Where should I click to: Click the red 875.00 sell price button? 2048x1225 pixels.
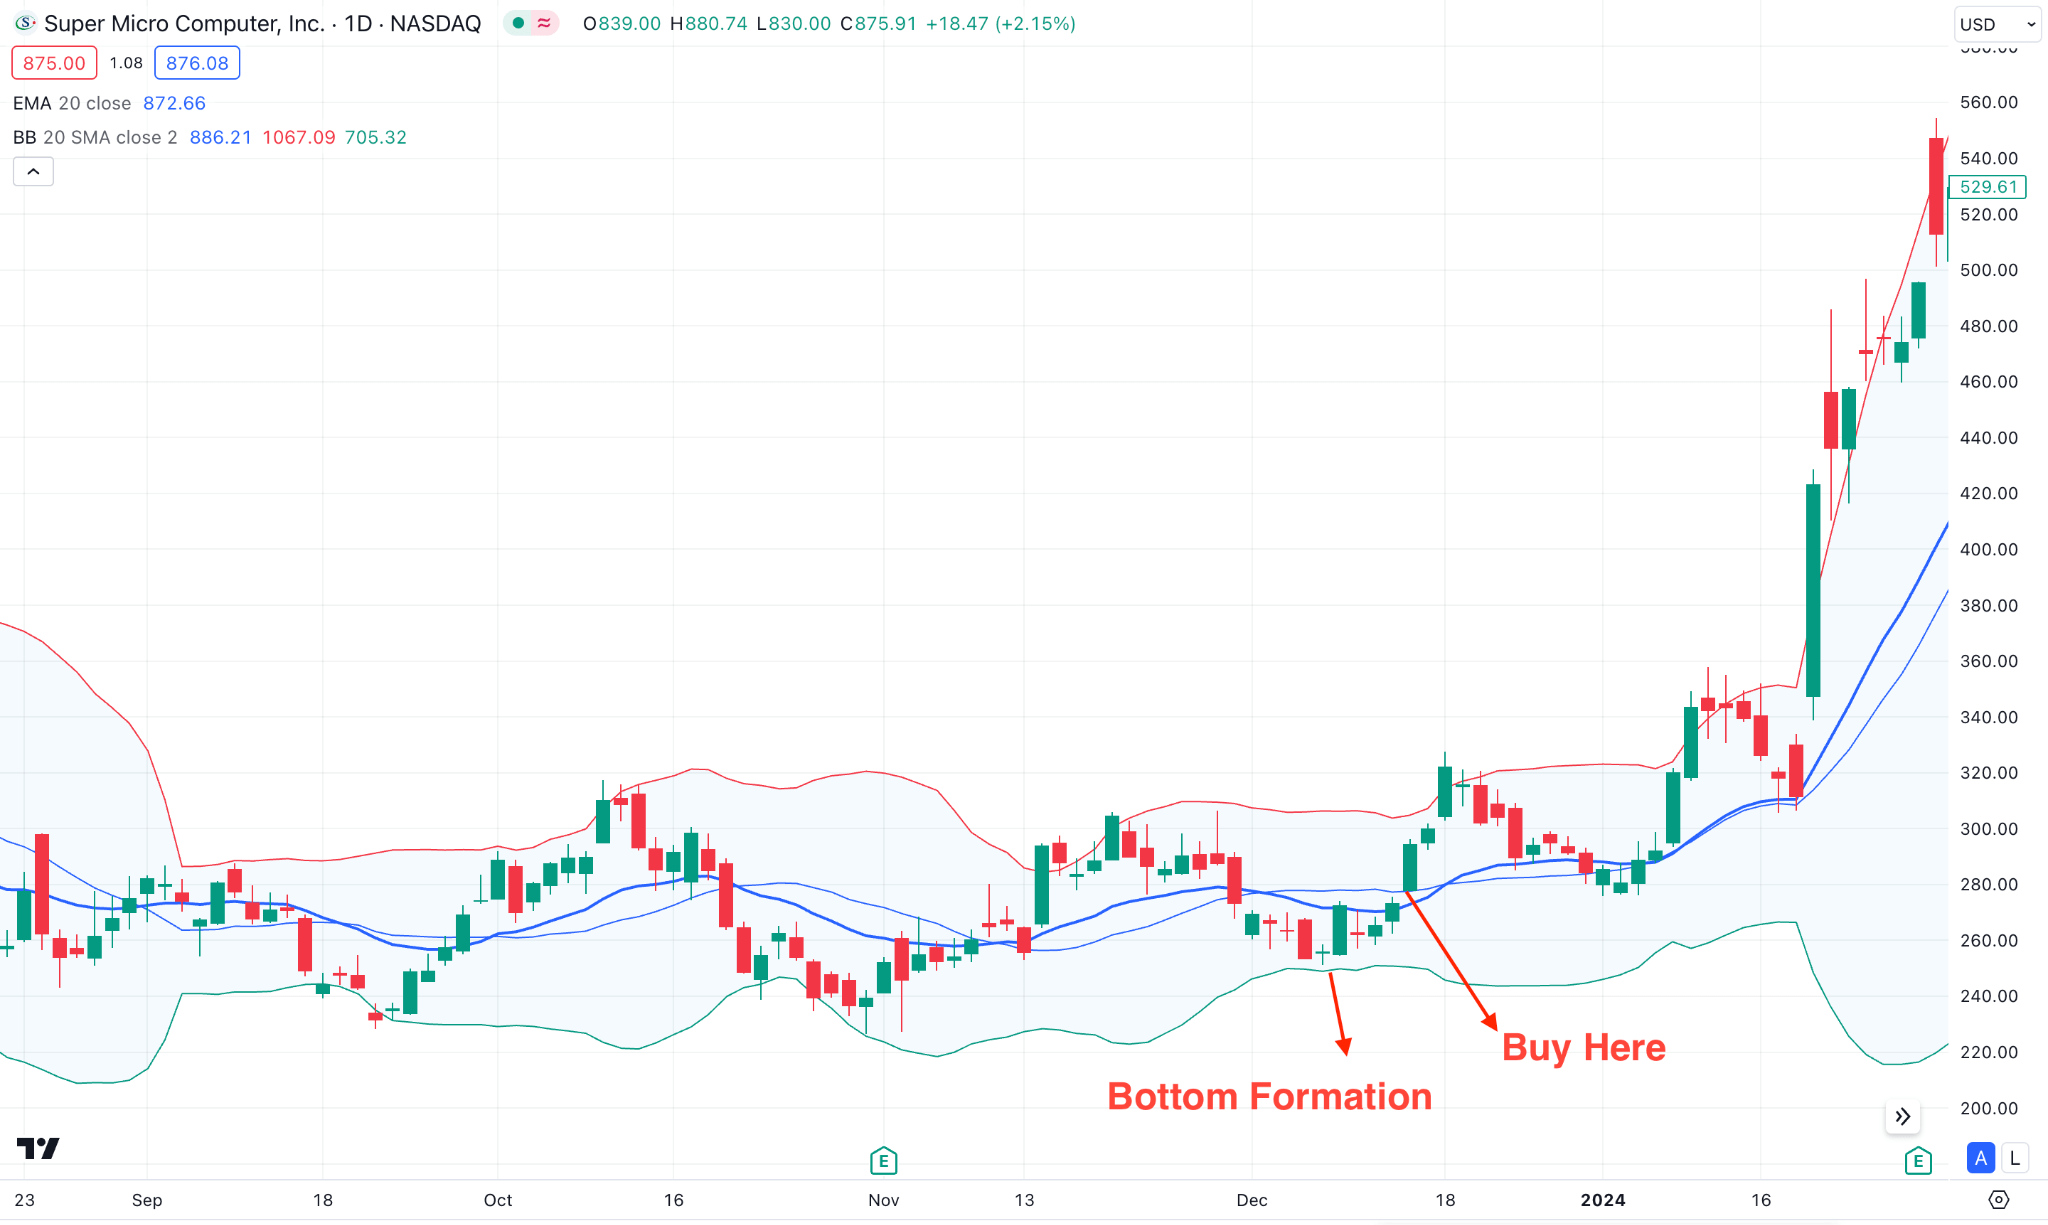pyautogui.click(x=54, y=63)
